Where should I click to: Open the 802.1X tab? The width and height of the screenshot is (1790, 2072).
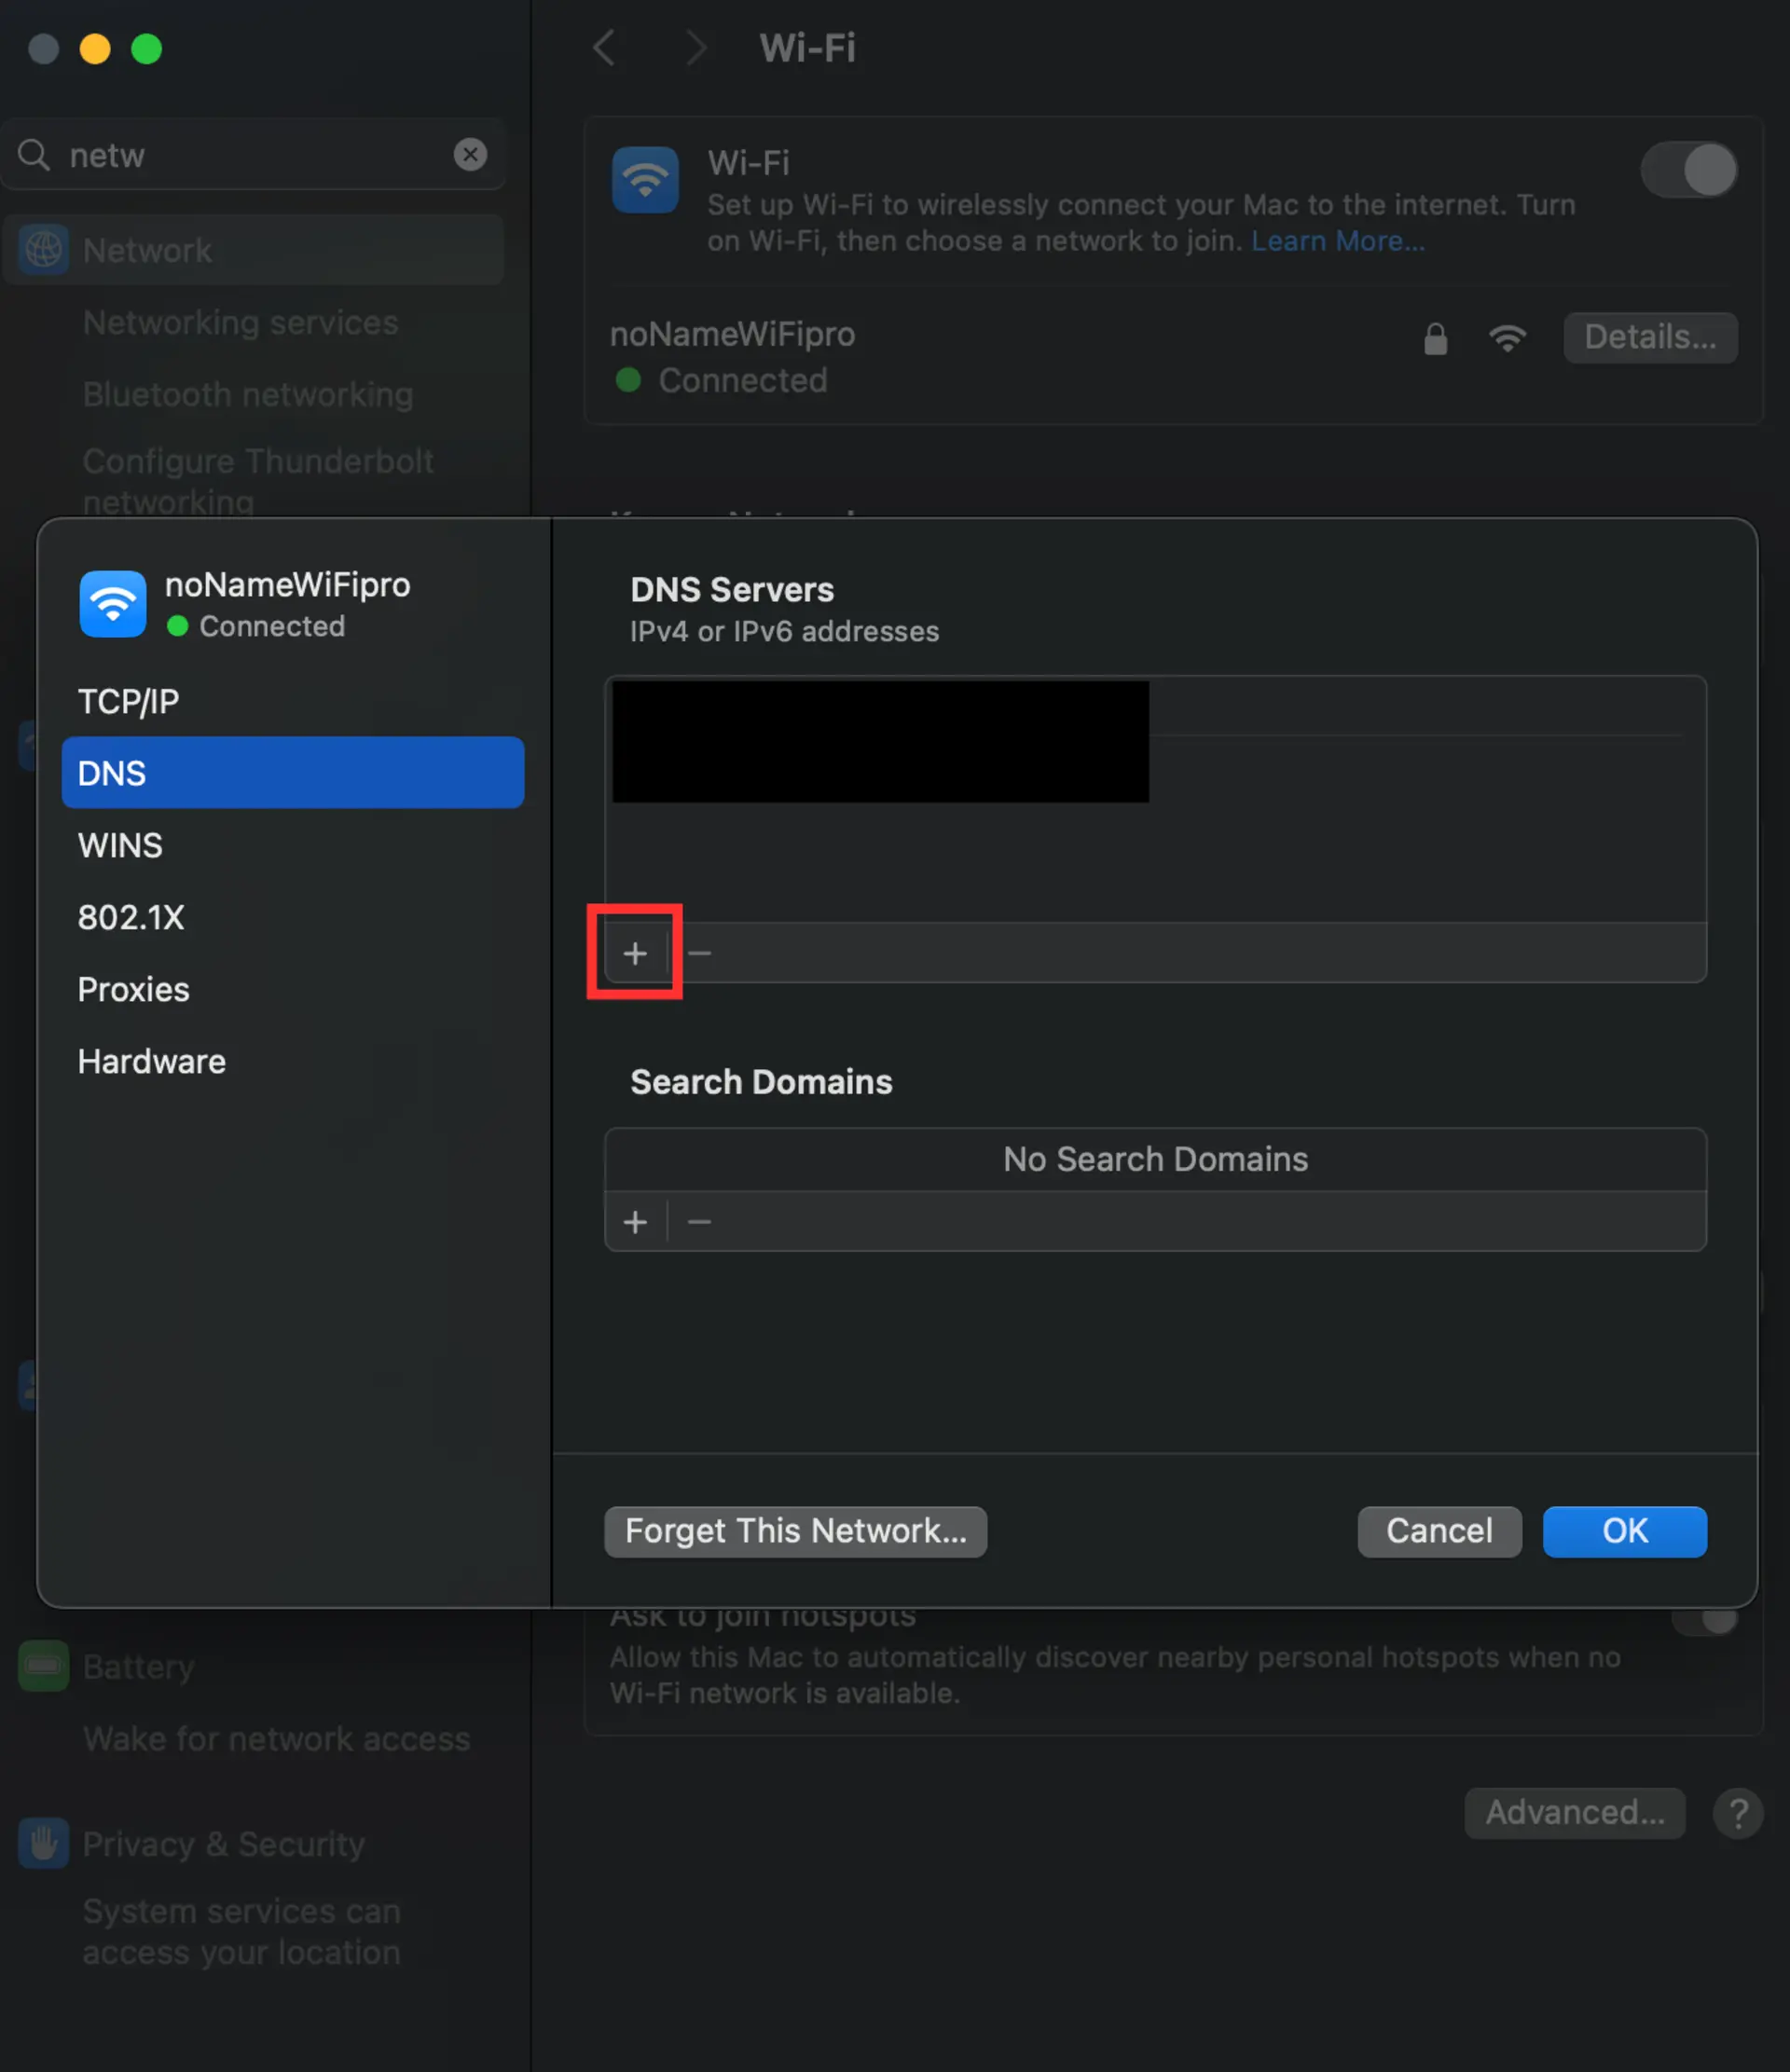click(292, 917)
